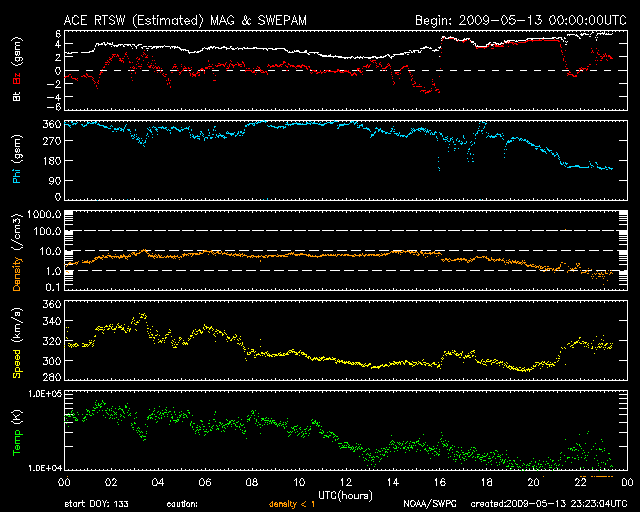Click the '(K)' unit label beside Temp

click(x=18, y=417)
